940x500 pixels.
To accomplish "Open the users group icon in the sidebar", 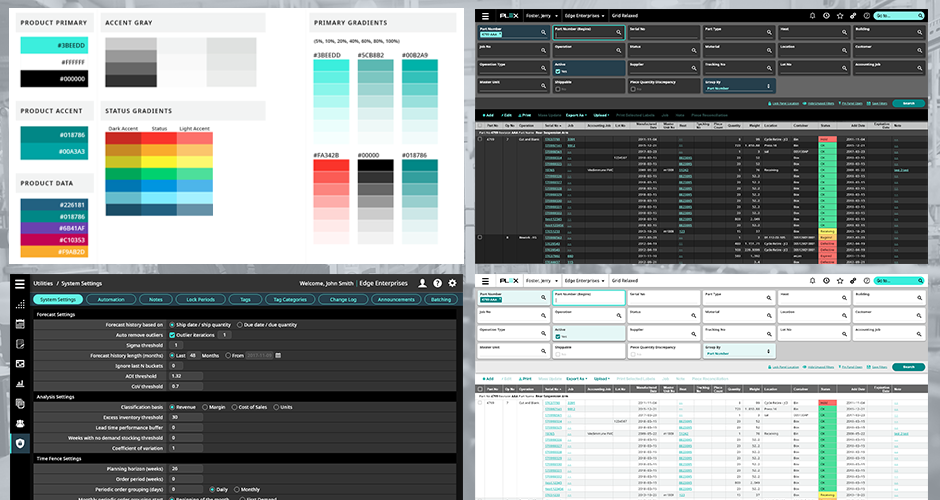I will click(x=19, y=423).
